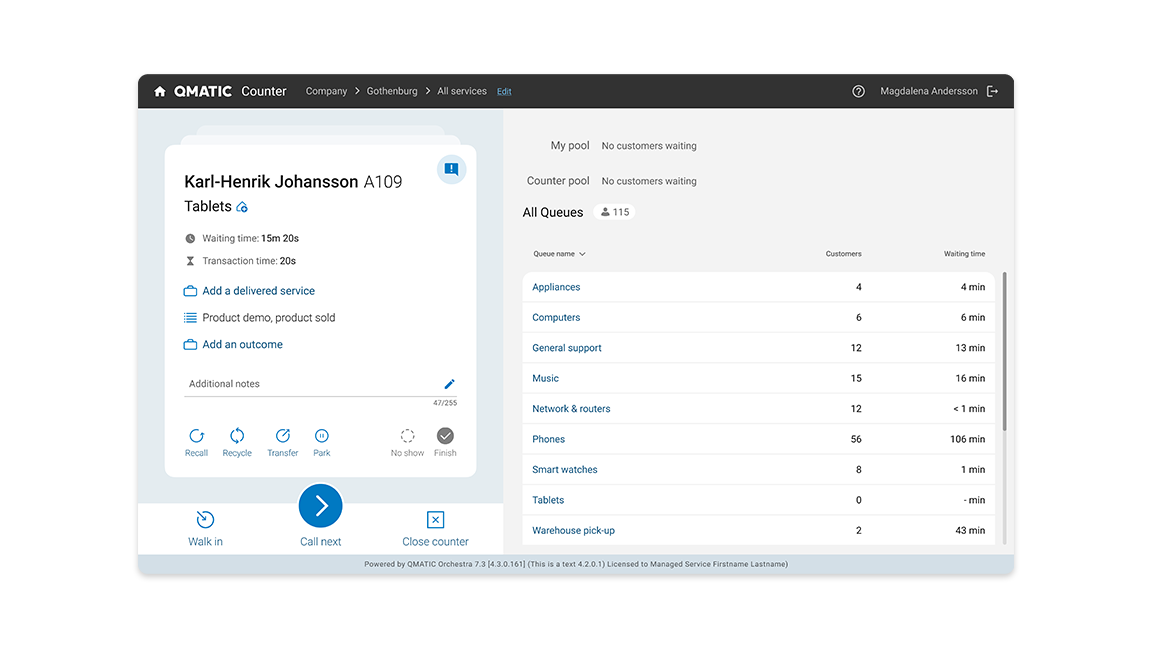Transfer the customer to another queue
The height and width of the screenshot is (648, 1152).
click(283, 442)
